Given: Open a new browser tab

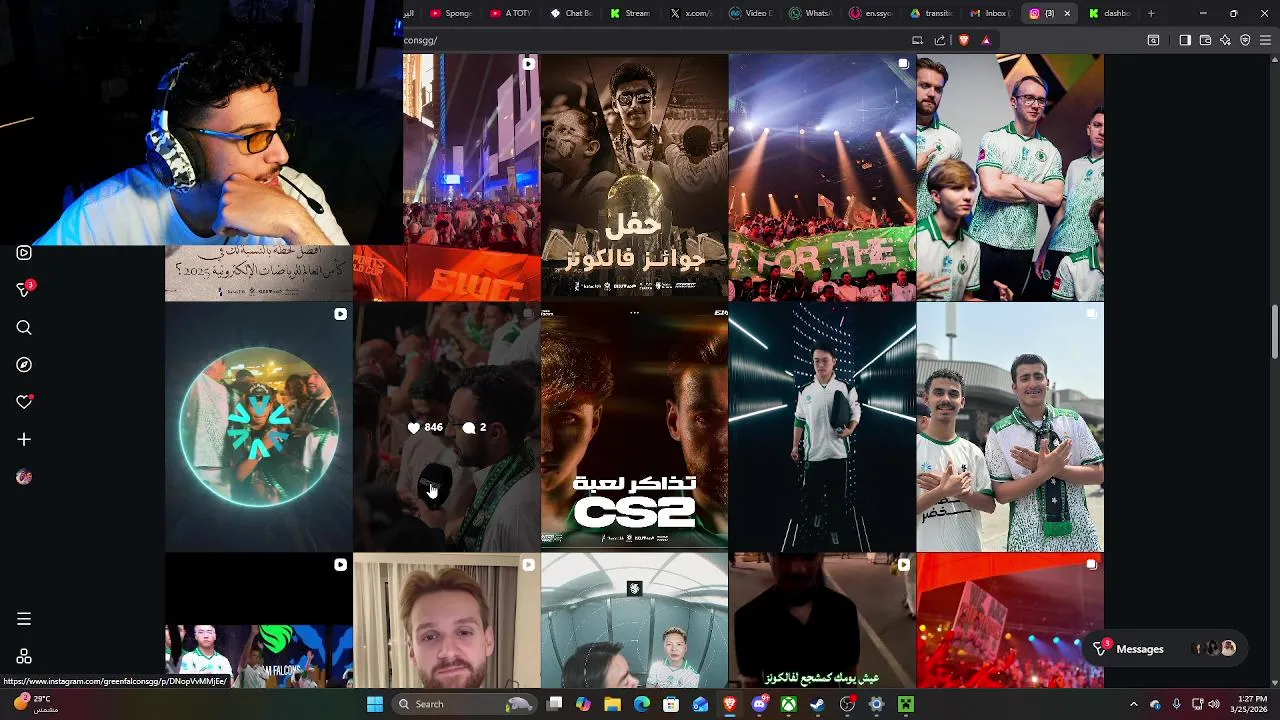Looking at the screenshot, I should point(1151,13).
